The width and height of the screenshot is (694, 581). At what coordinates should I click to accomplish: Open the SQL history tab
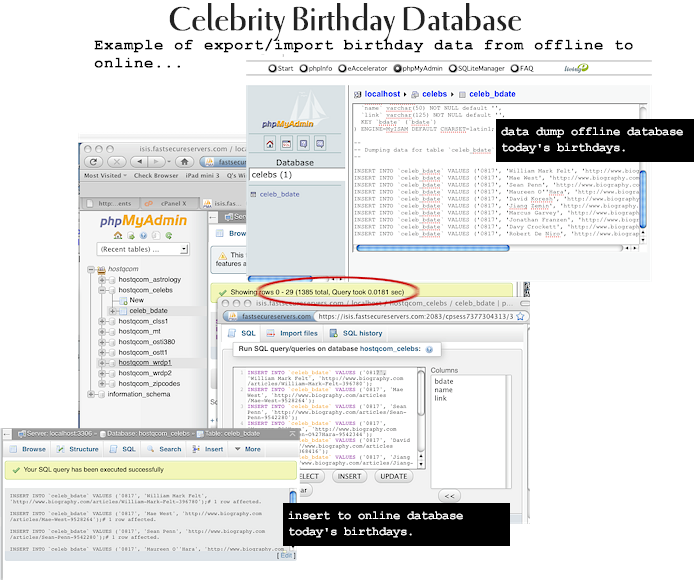point(356,333)
